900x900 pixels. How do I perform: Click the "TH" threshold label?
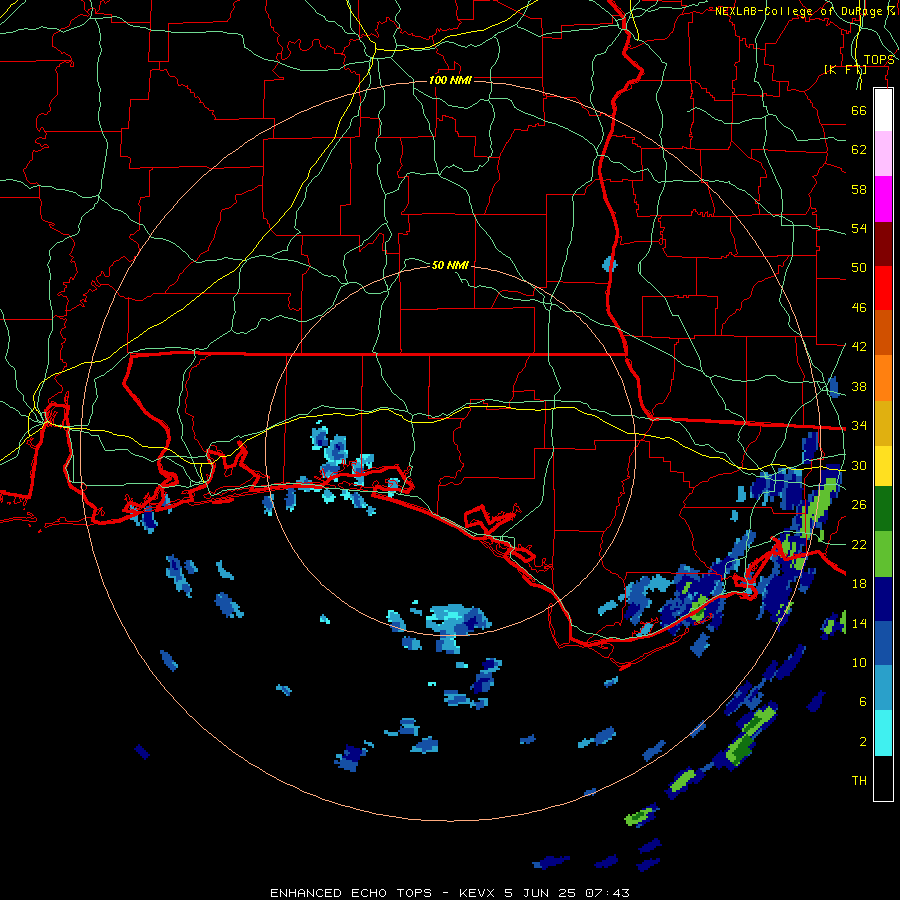(859, 781)
